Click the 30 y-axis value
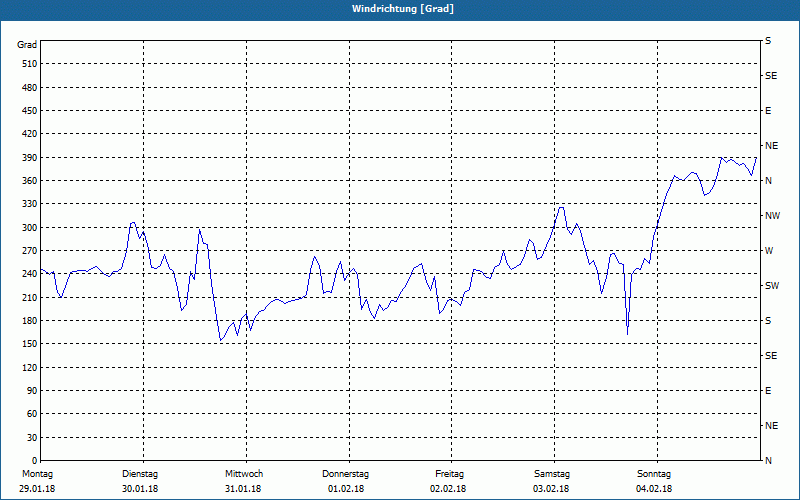This screenshot has height=500, width=800. [33, 438]
